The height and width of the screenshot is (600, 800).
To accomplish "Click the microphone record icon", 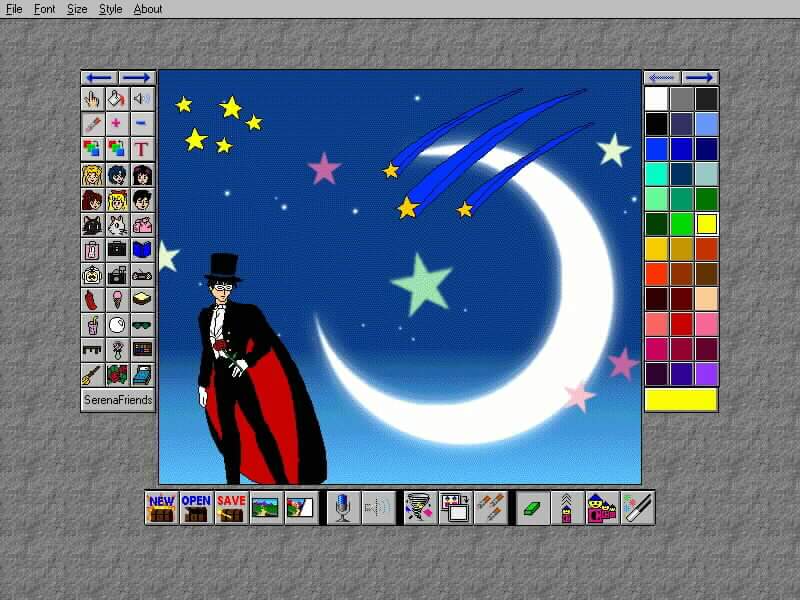I will click(343, 508).
